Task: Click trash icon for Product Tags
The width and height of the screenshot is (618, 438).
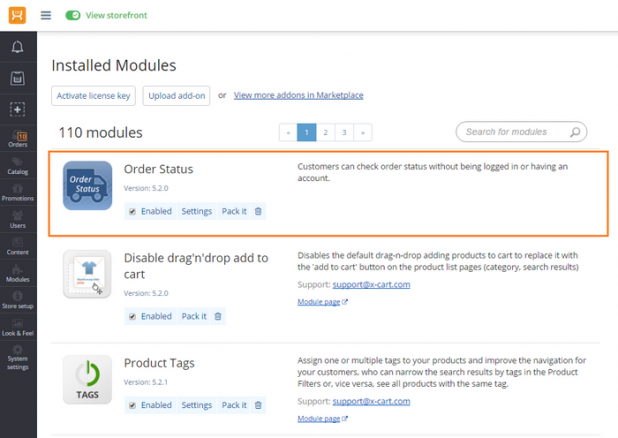Action: (258, 405)
